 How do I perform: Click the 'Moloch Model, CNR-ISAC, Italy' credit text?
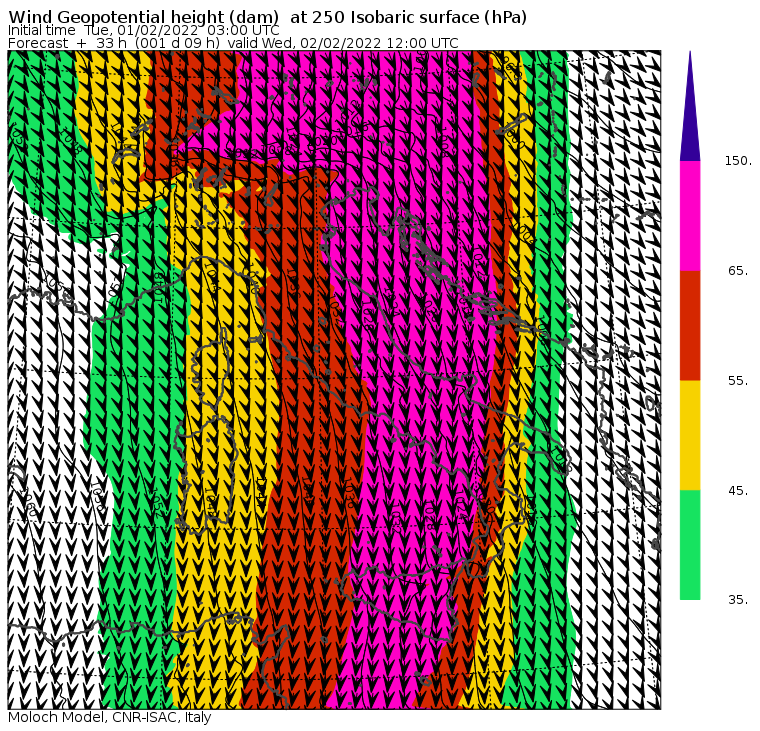tap(110, 717)
